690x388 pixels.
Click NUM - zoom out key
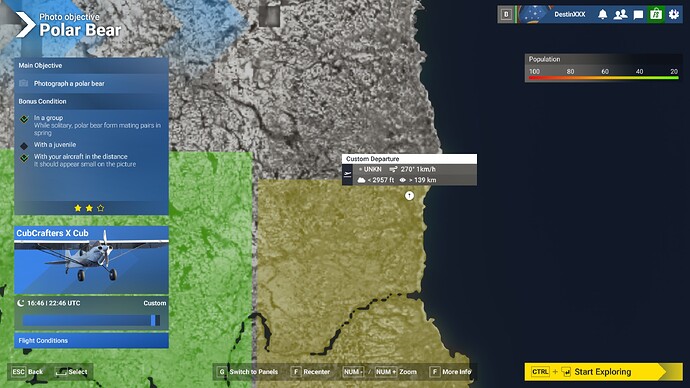[353, 372]
